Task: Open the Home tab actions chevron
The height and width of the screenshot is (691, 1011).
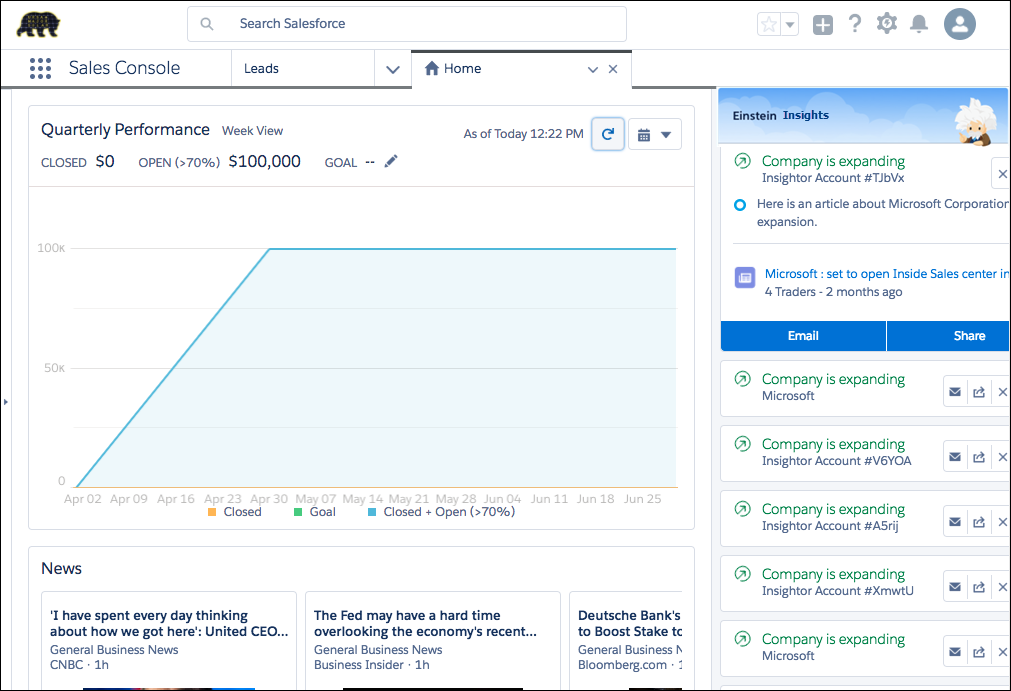Action: 593,69
